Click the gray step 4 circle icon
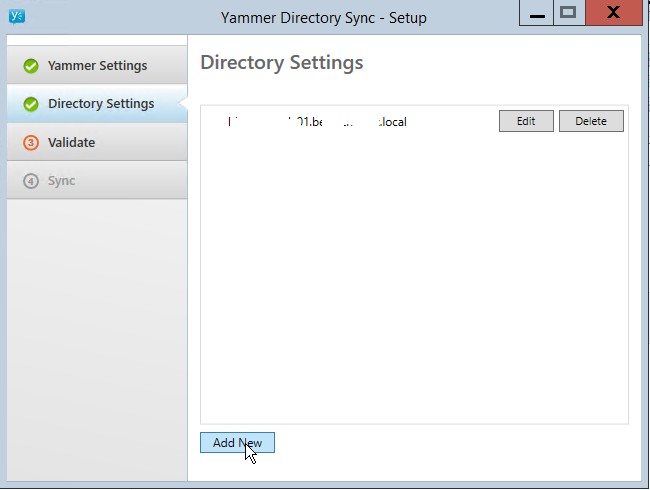This screenshot has height=490, width=650. pos(31,181)
